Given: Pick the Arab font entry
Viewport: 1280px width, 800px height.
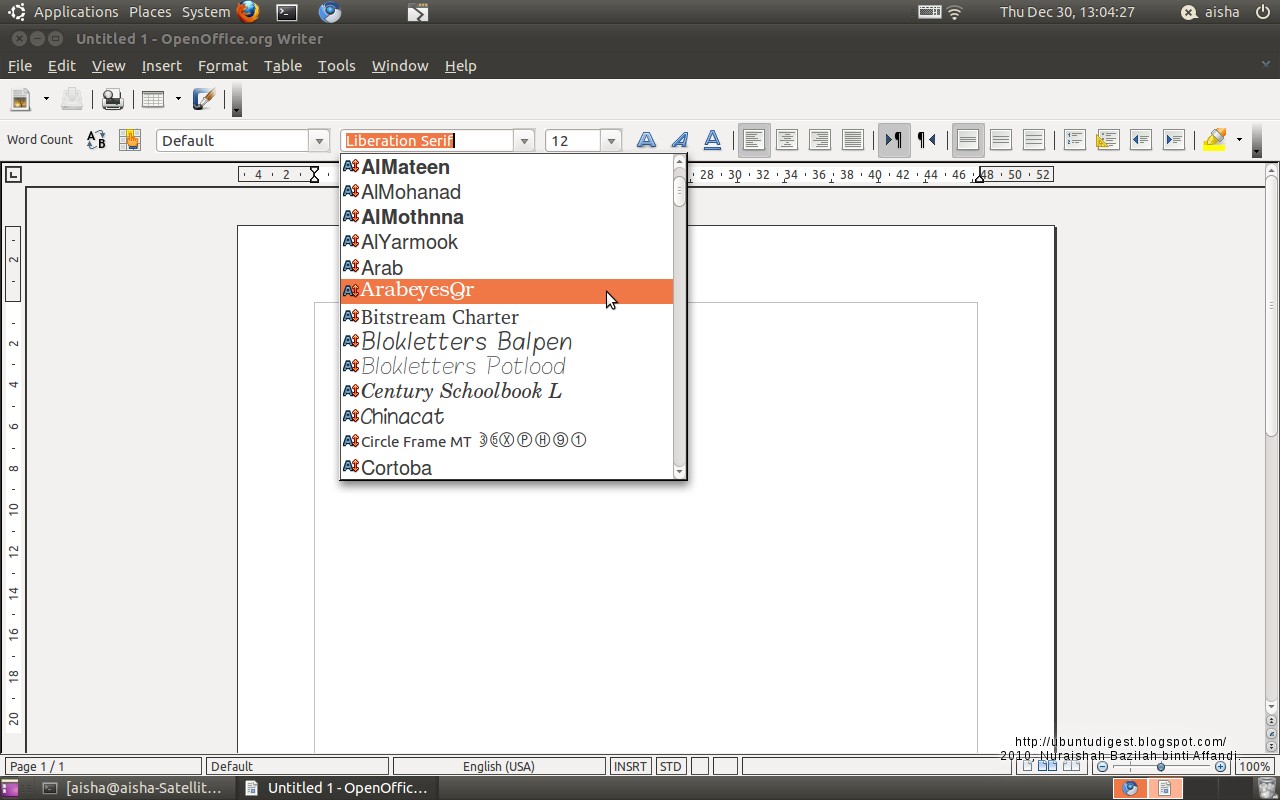Looking at the screenshot, I should point(507,267).
